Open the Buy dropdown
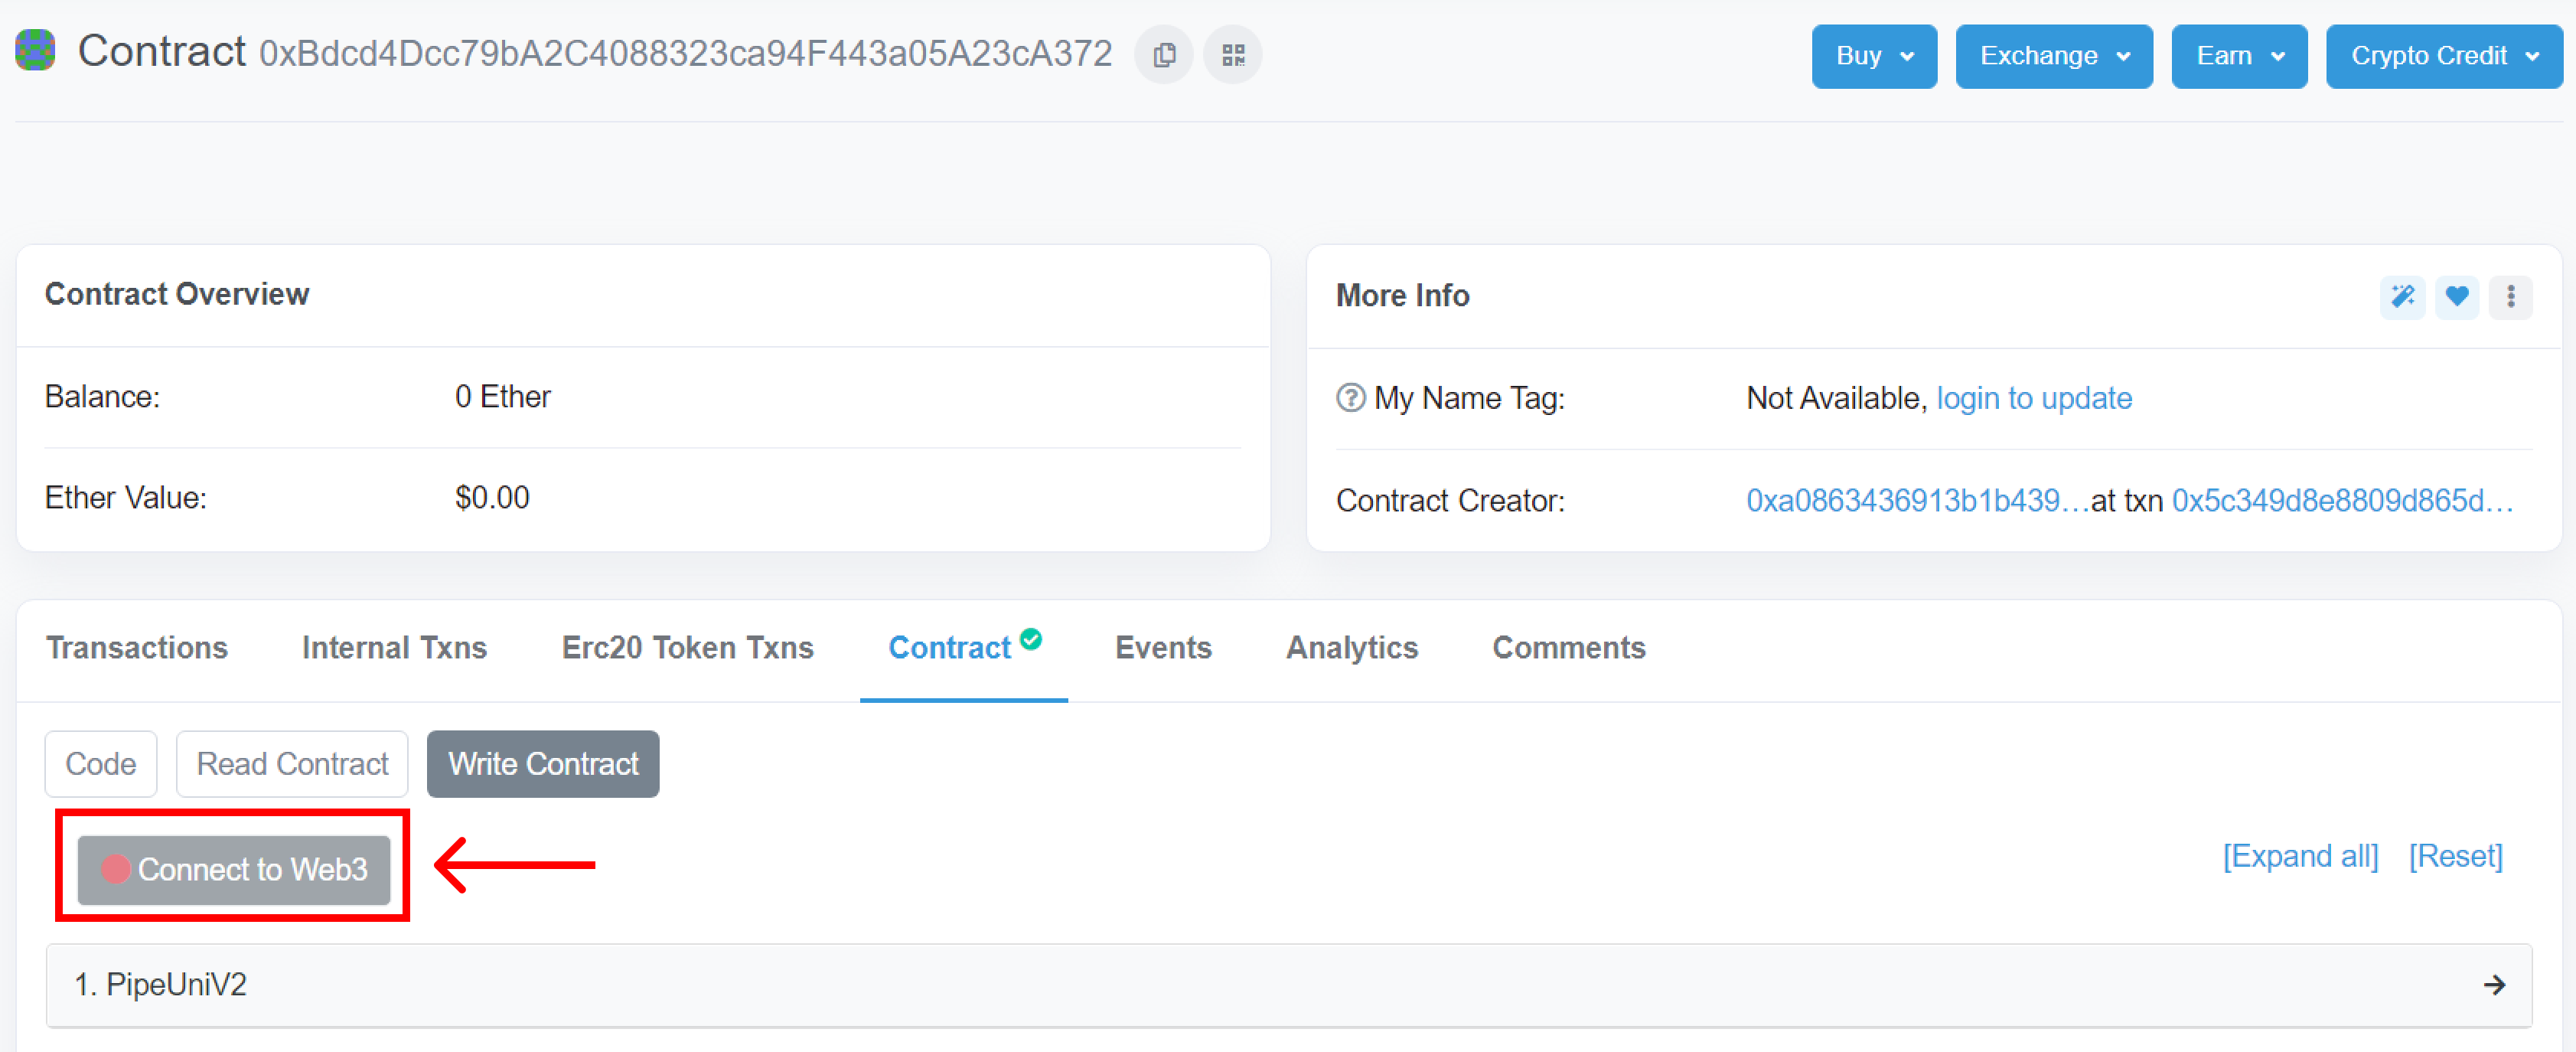The height and width of the screenshot is (1052, 2576). click(1874, 56)
